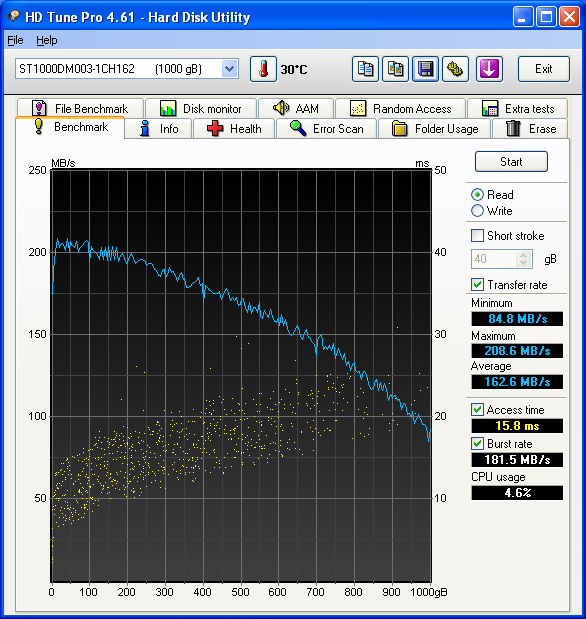Uncheck the Transfer rate checkbox
Screen dimensions: 586x619
click(477, 284)
